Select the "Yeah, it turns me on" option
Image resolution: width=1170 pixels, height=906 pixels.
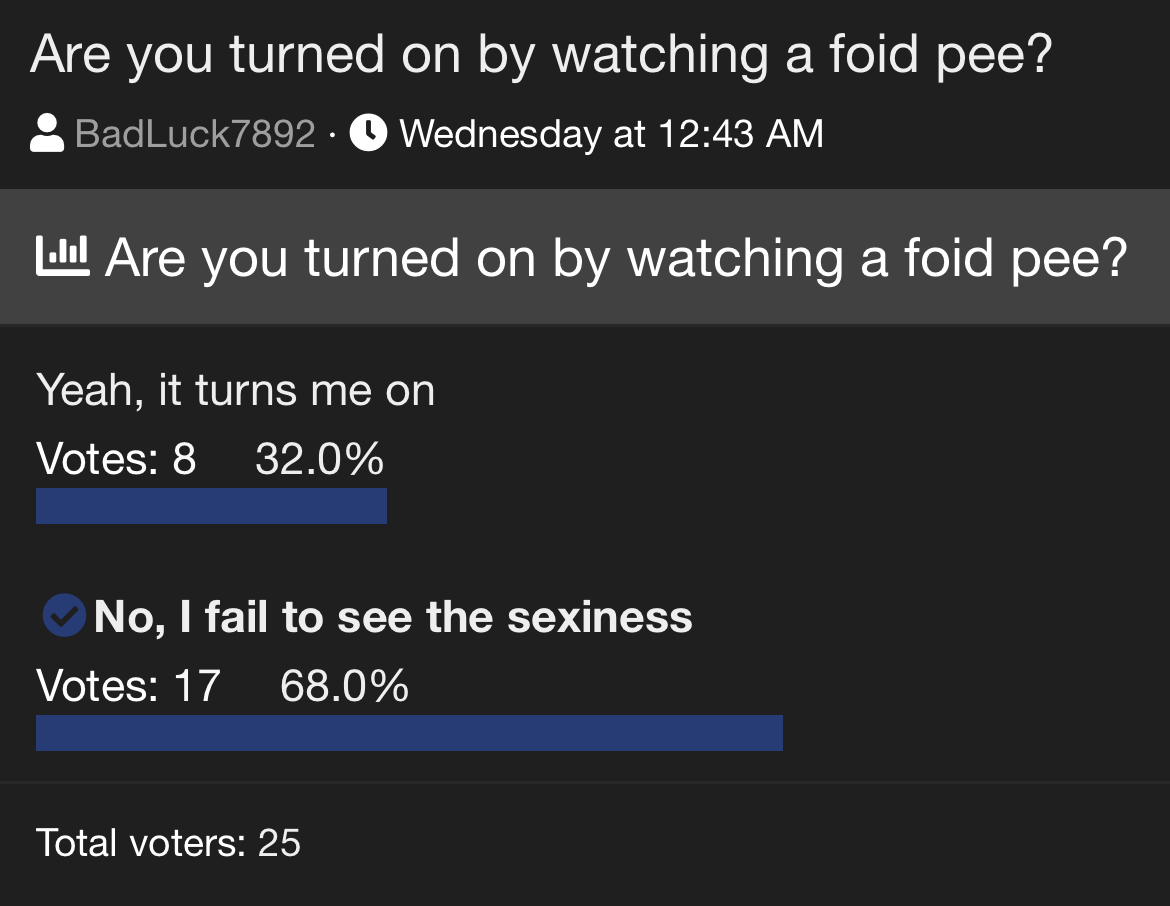(236, 390)
